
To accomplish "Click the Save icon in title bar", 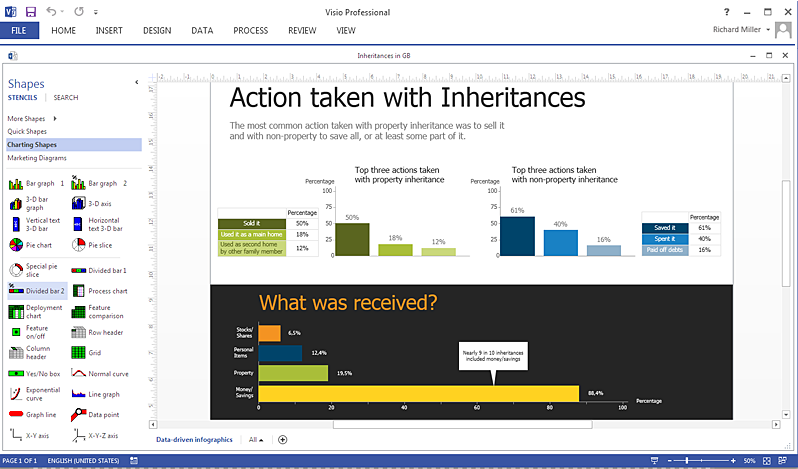I will point(31,12).
